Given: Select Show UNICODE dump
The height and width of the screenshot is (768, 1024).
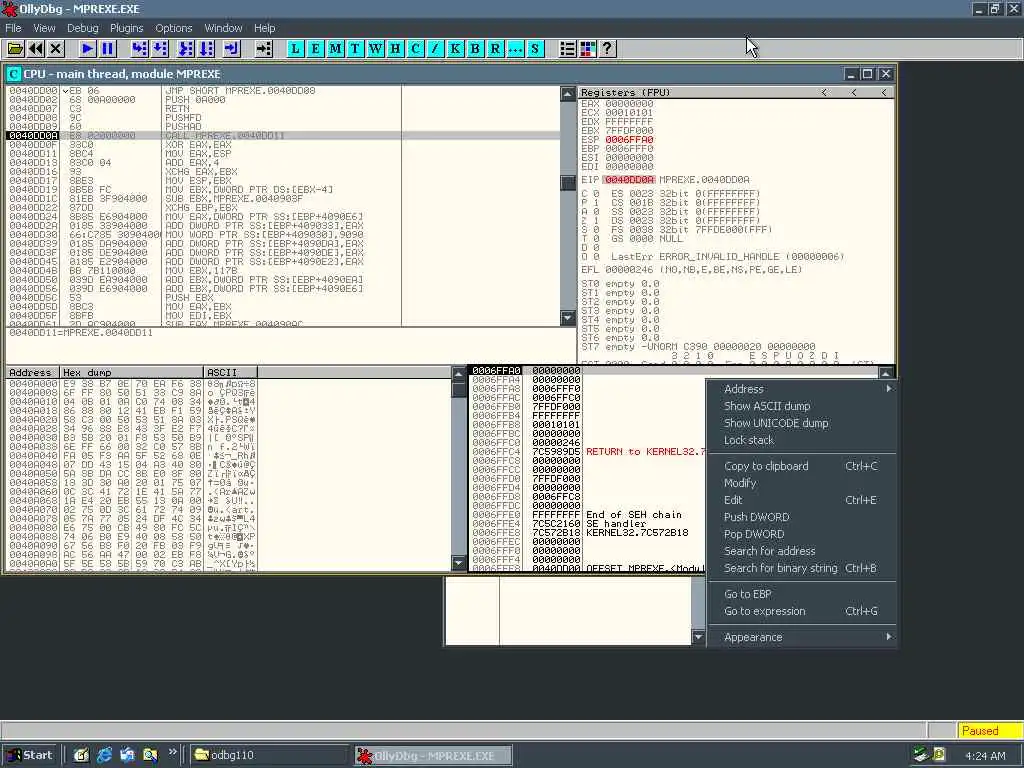Looking at the screenshot, I should [x=803, y=423].
